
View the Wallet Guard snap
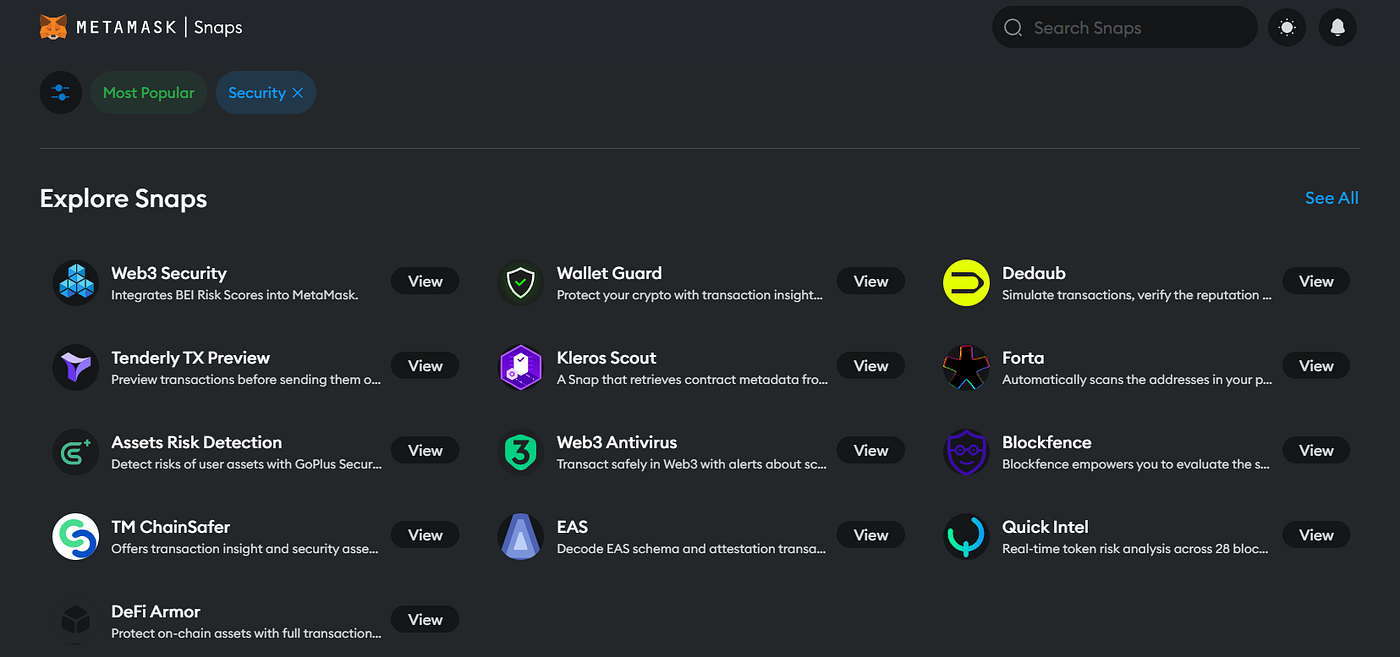point(871,281)
